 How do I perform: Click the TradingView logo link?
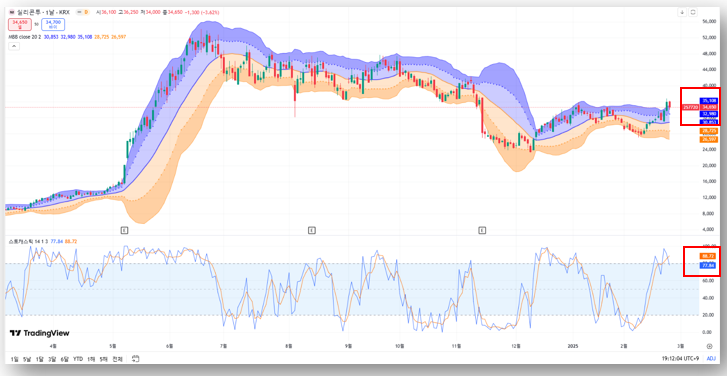click(x=39, y=333)
